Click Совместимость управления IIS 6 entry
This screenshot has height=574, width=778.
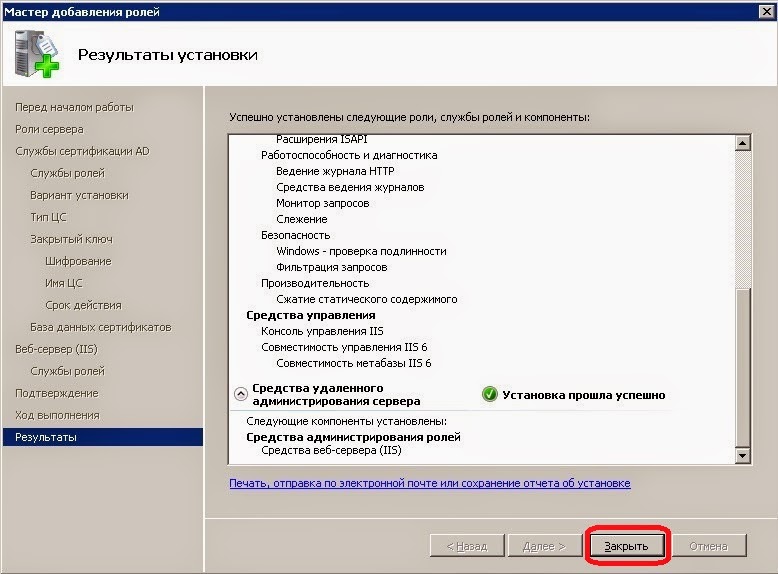tap(344, 347)
